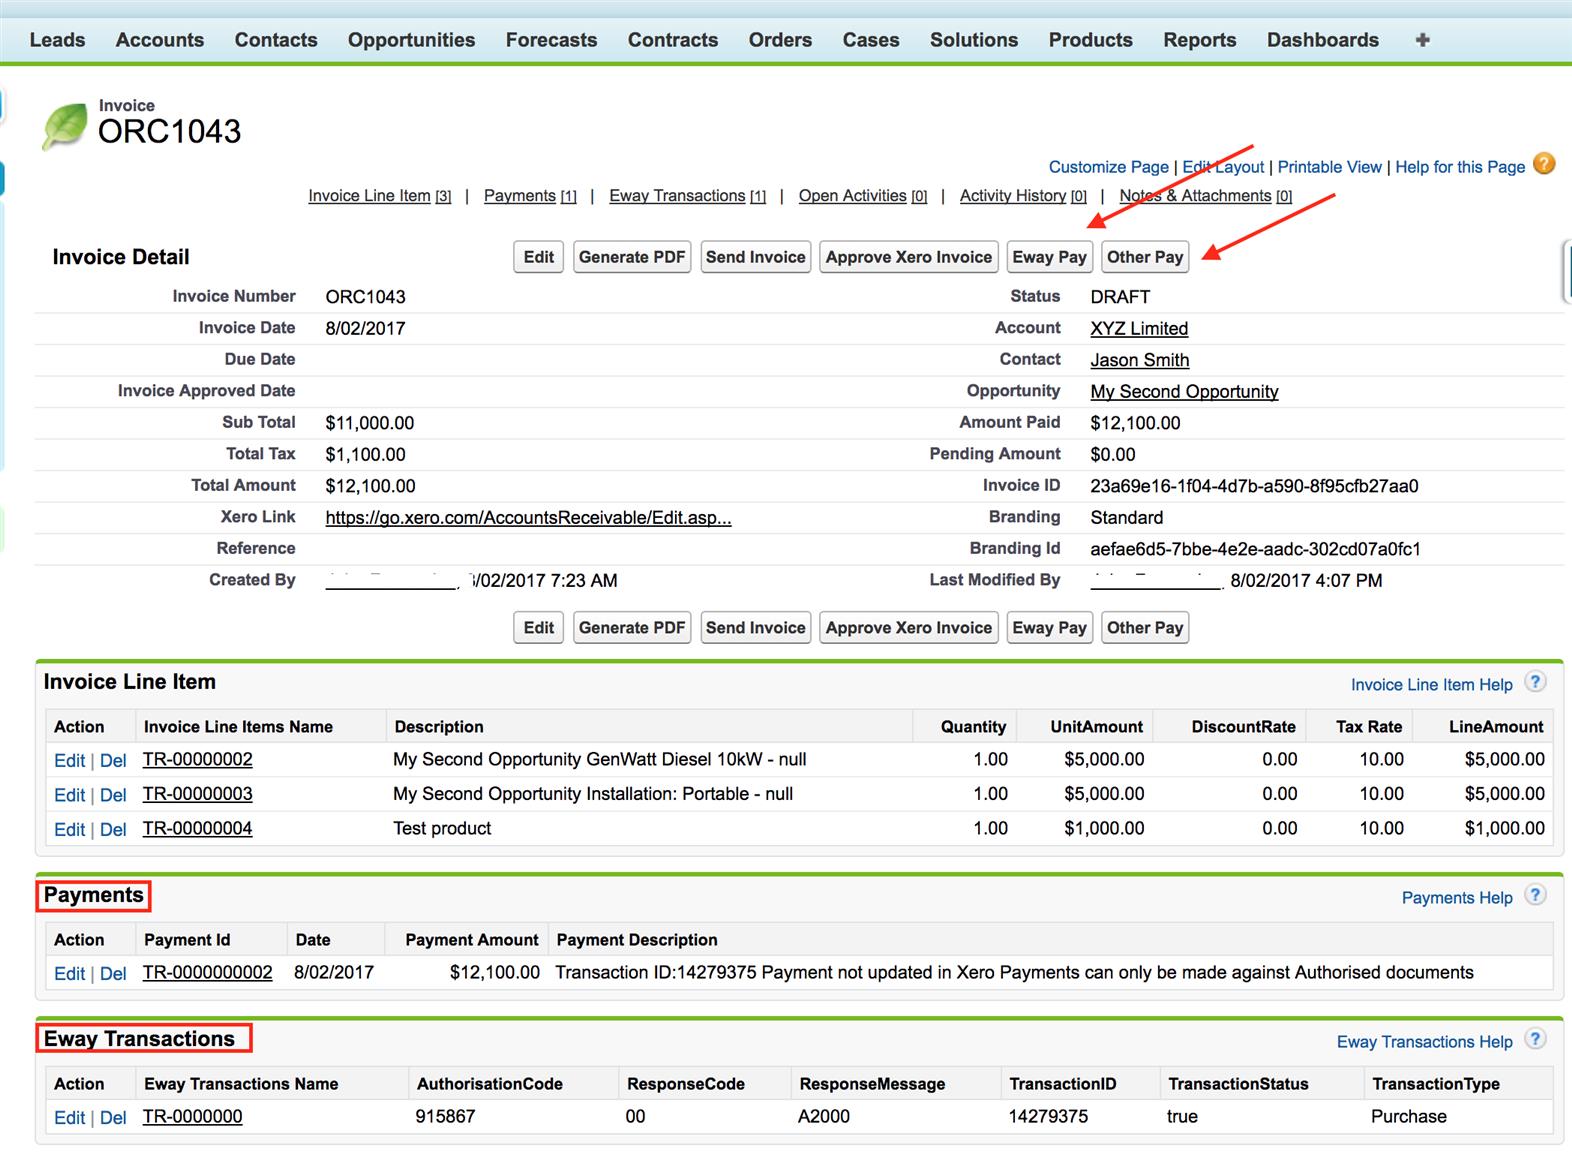
Task: Jump to Payments [1] related list link
Action: pos(530,196)
